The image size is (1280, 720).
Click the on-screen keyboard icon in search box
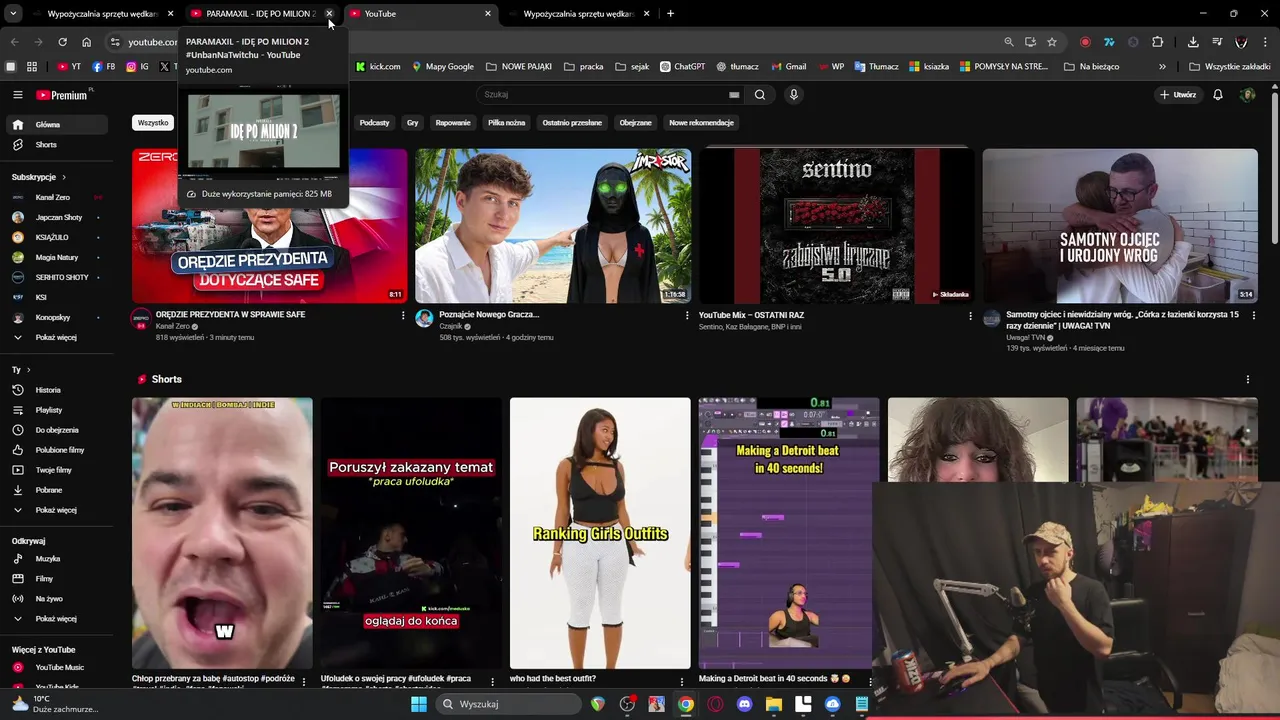(x=734, y=95)
